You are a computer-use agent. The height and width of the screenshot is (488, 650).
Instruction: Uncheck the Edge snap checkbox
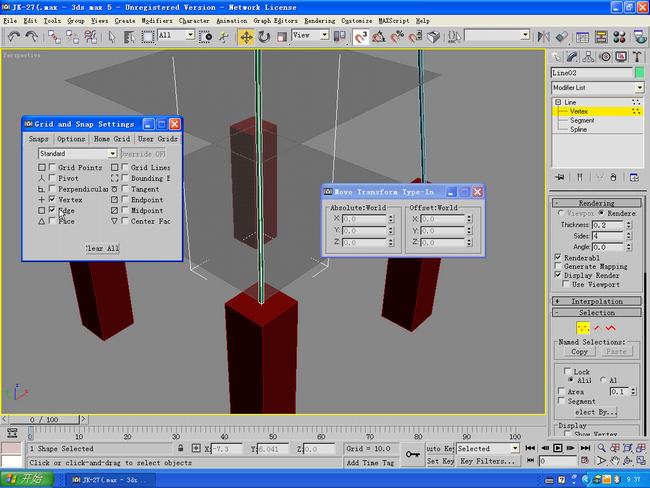click(x=52, y=210)
